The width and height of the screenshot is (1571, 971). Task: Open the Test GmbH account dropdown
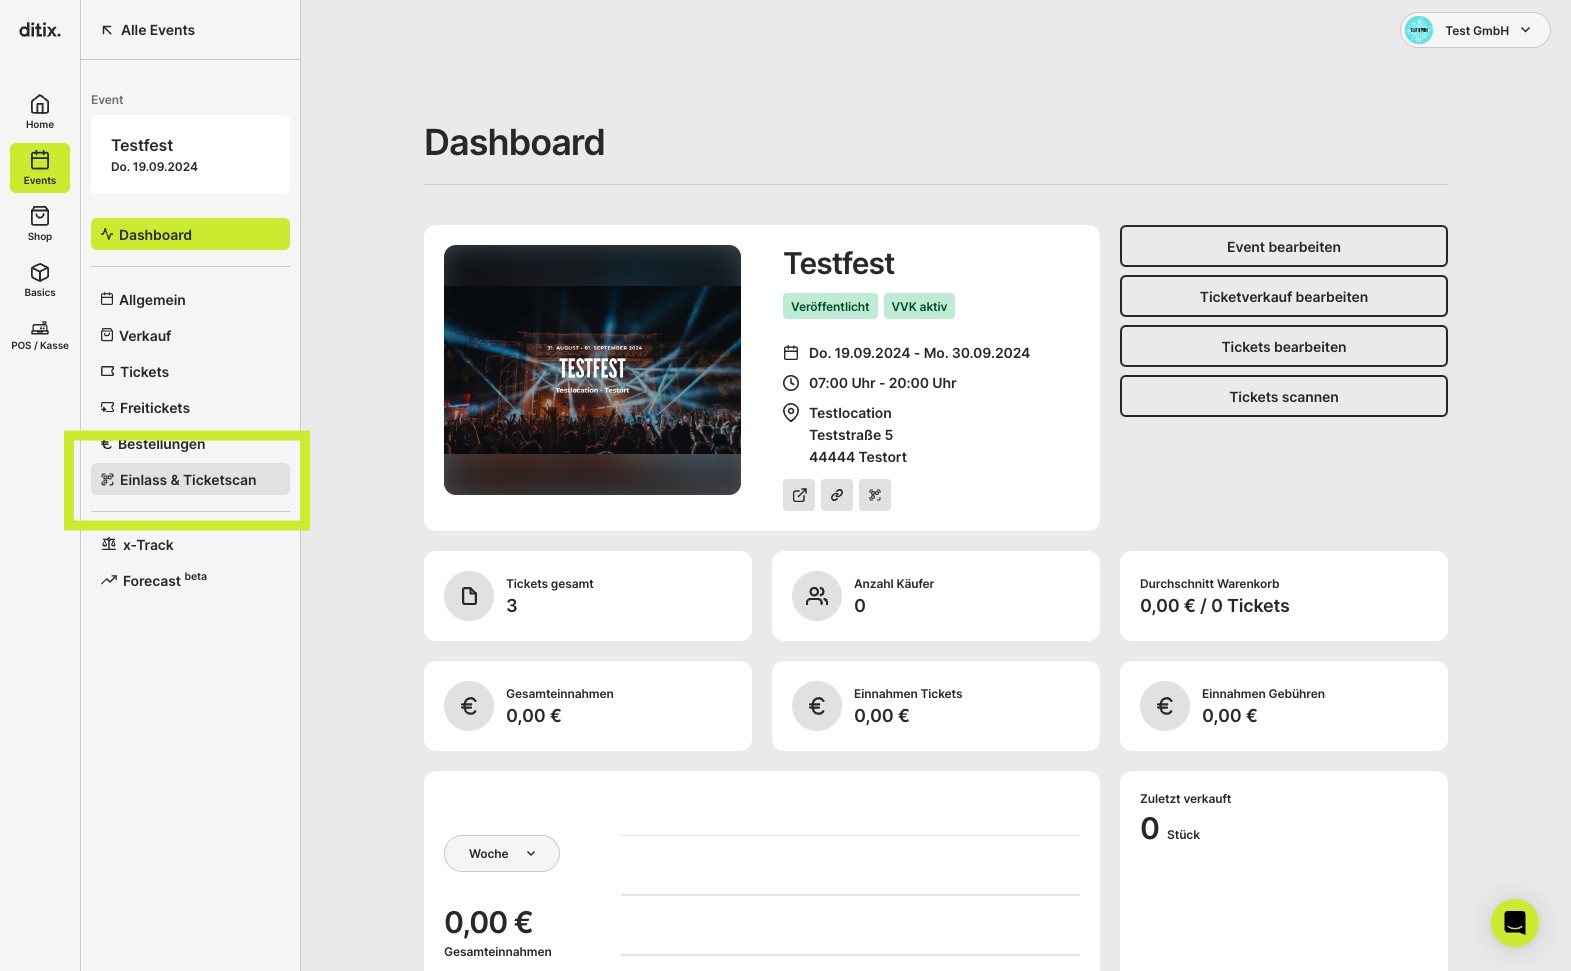(1475, 30)
